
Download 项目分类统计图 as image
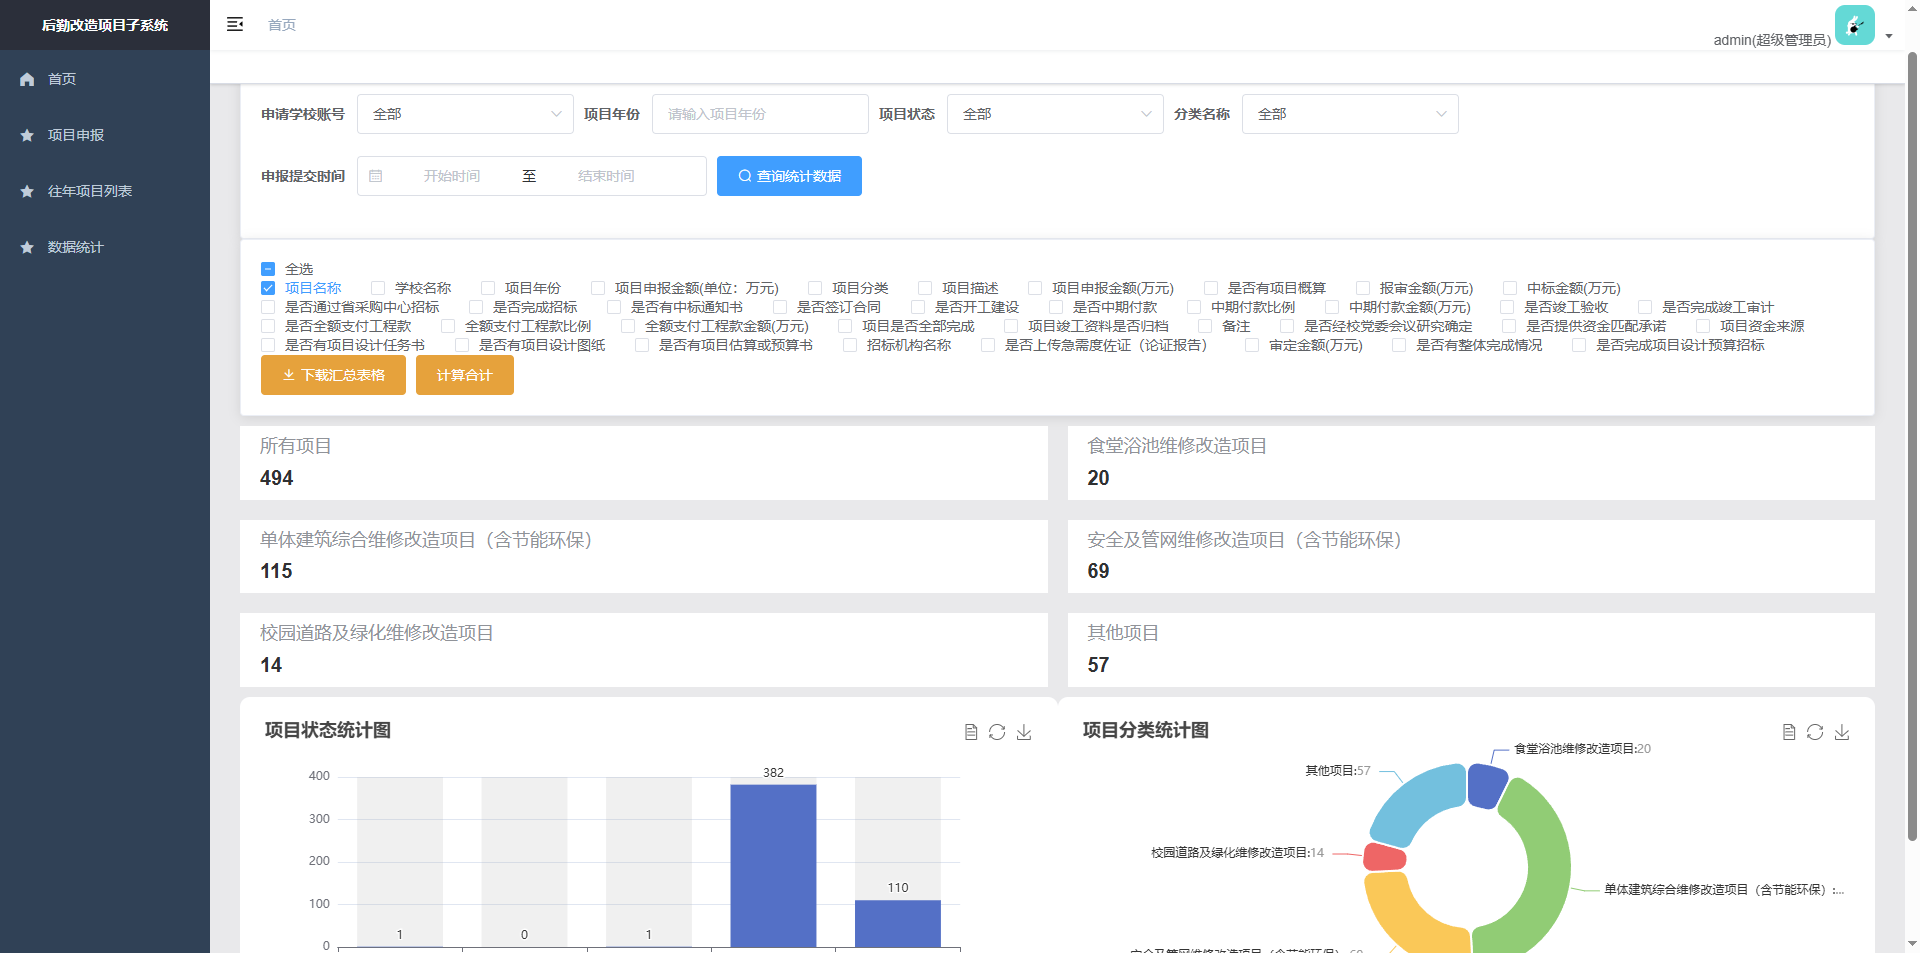point(1842,732)
